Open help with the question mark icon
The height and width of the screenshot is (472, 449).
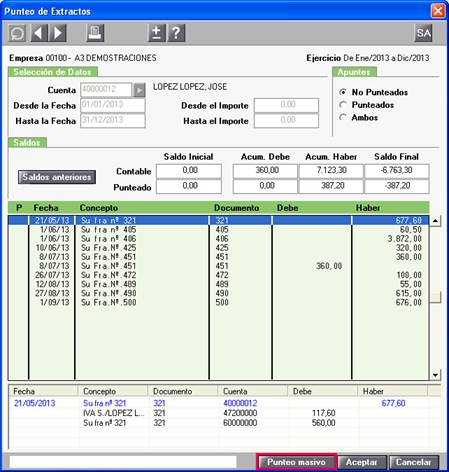click(x=176, y=33)
